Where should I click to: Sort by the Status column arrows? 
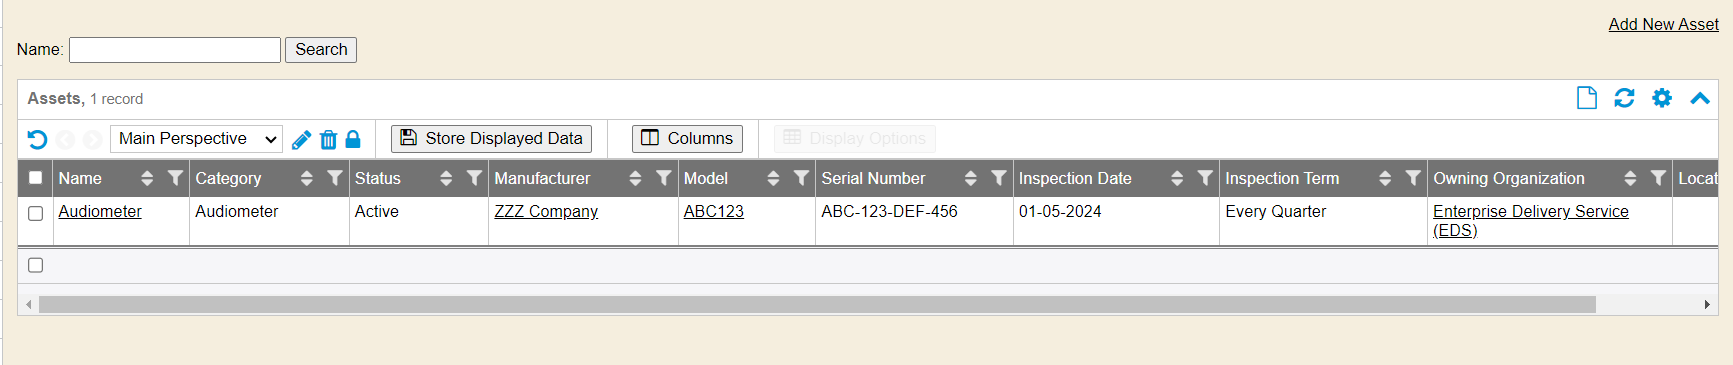(446, 178)
